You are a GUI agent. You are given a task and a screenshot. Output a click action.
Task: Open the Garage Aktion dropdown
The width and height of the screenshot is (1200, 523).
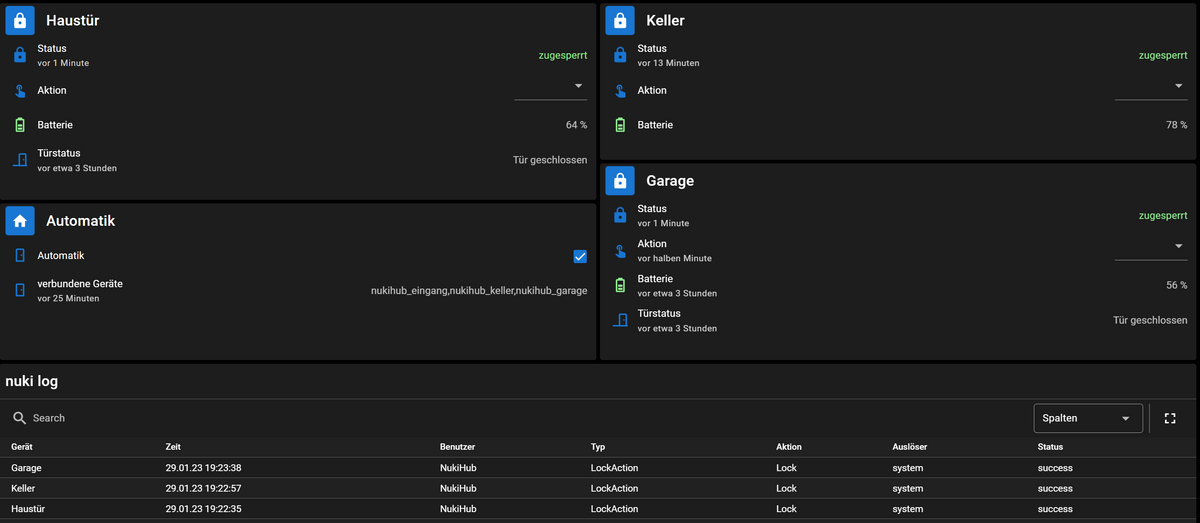(x=1151, y=248)
